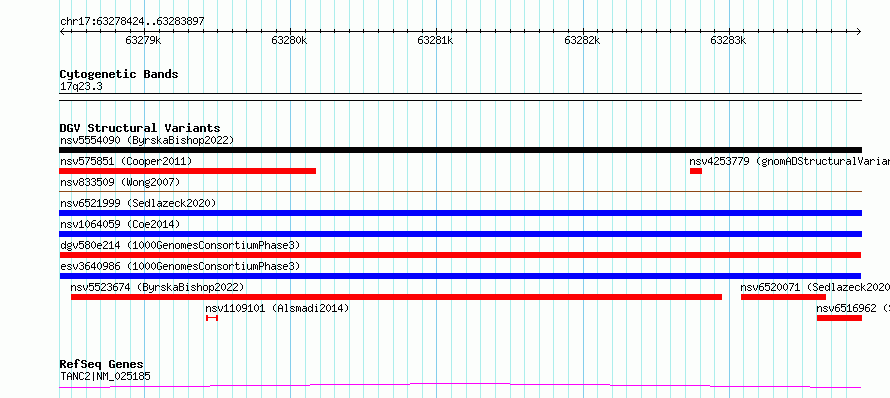
Task: Click the magenta TANC2 gene line
Action: [460, 386]
